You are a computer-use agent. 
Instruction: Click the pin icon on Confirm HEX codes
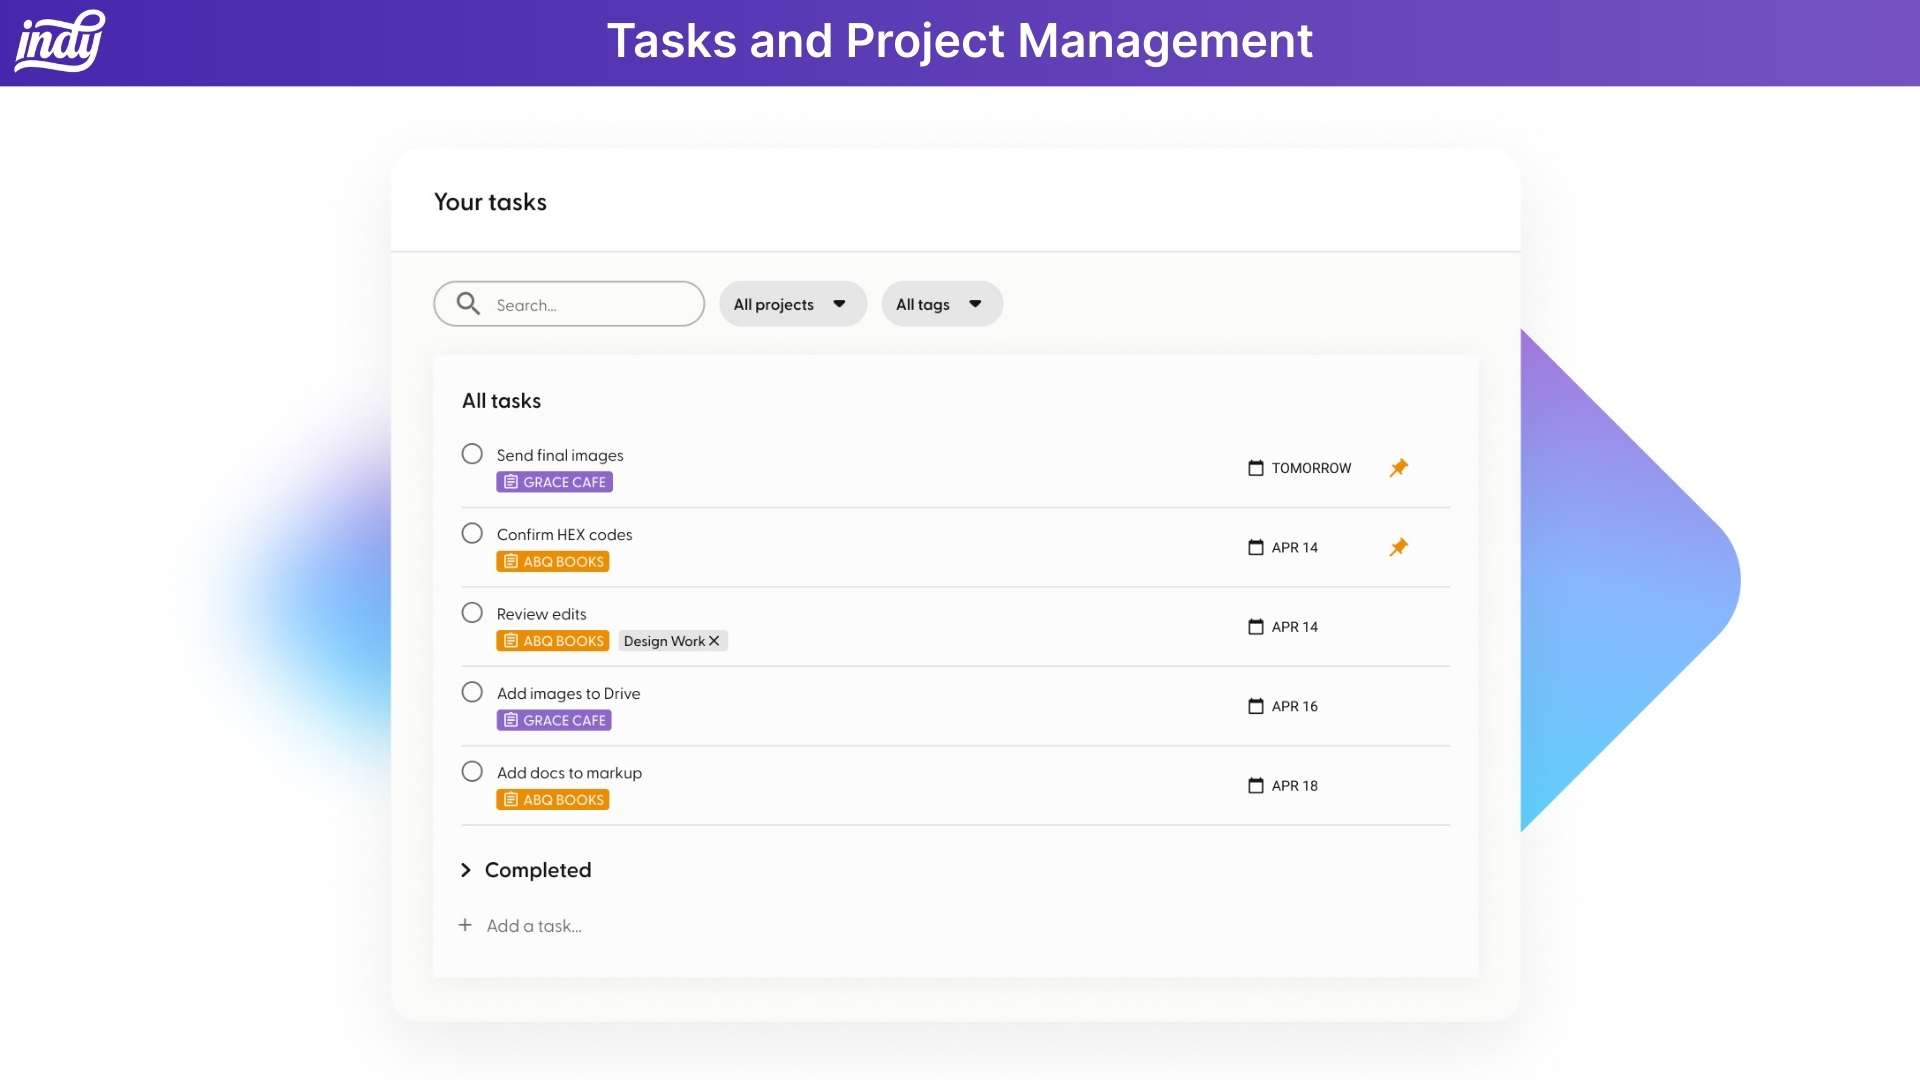coord(1399,547)
